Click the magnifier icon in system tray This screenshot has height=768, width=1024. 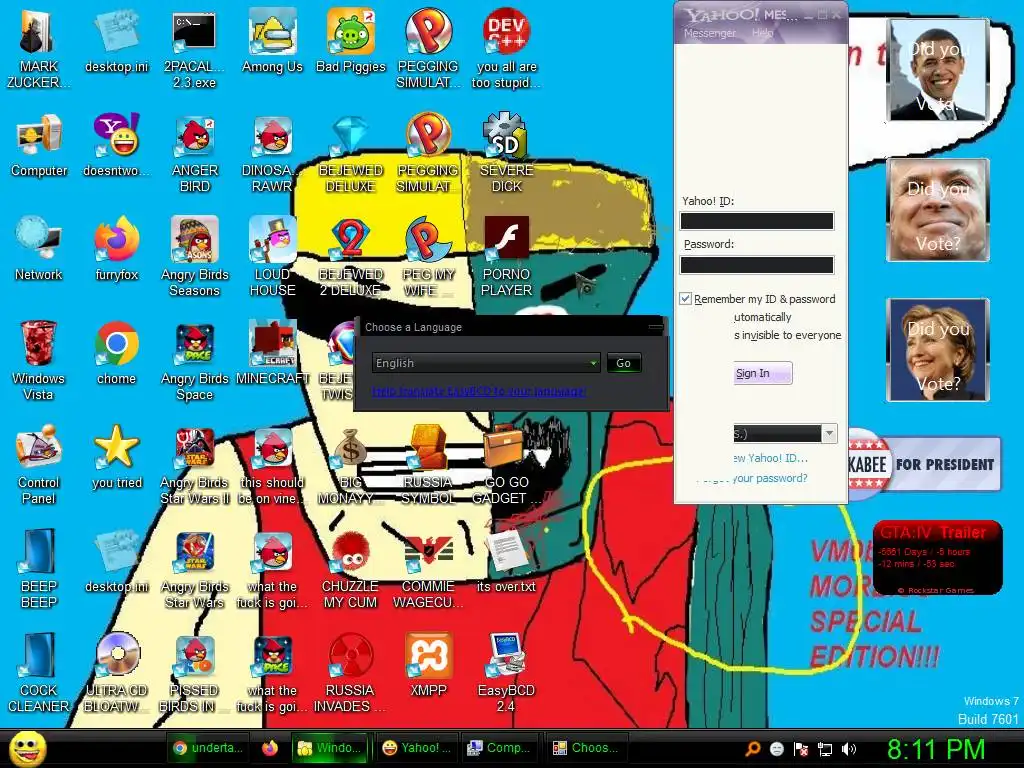[x=752, y=749]
